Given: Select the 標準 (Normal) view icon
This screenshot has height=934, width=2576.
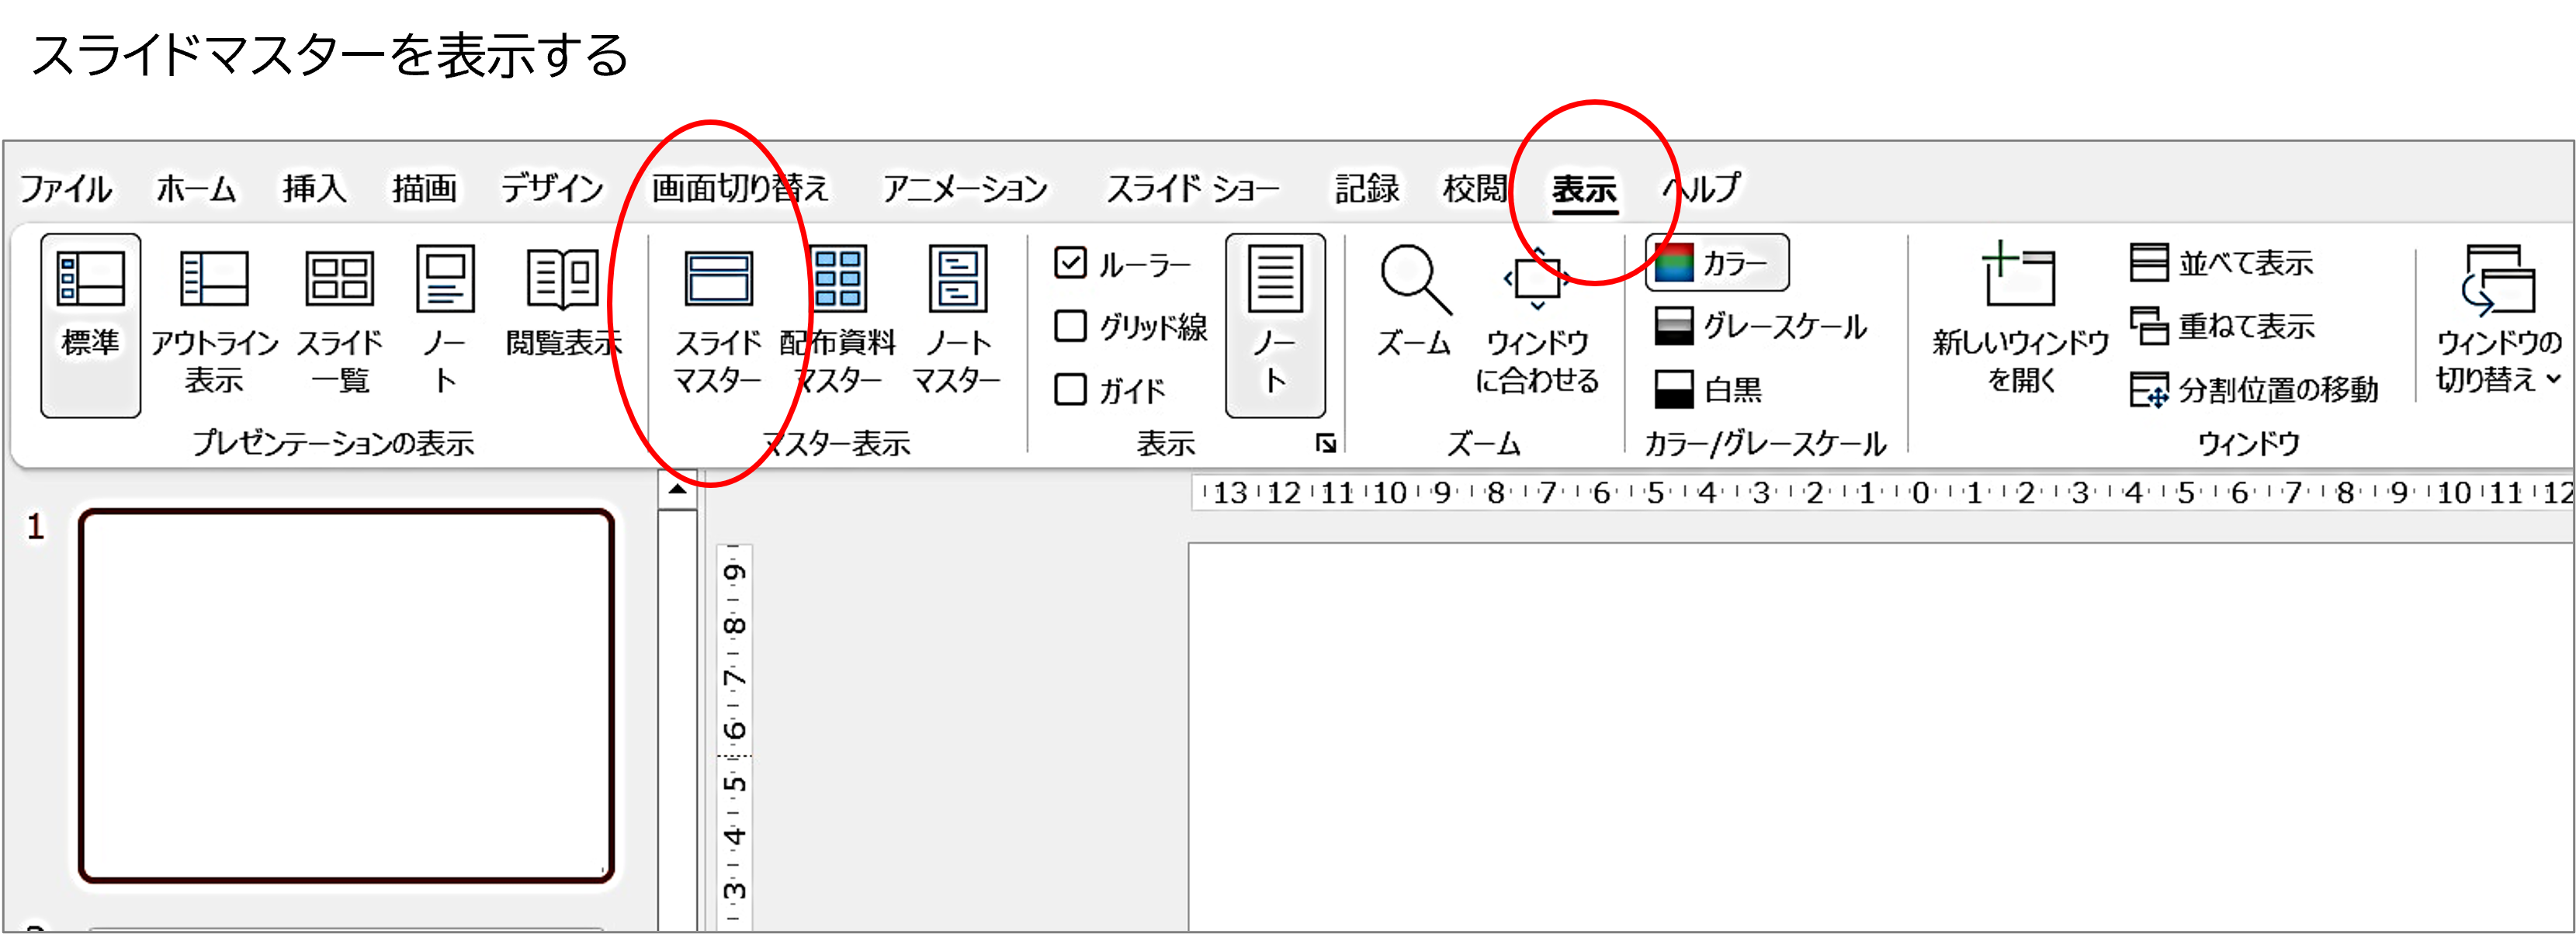Looking at the screenshot, I should pos(90,279).
